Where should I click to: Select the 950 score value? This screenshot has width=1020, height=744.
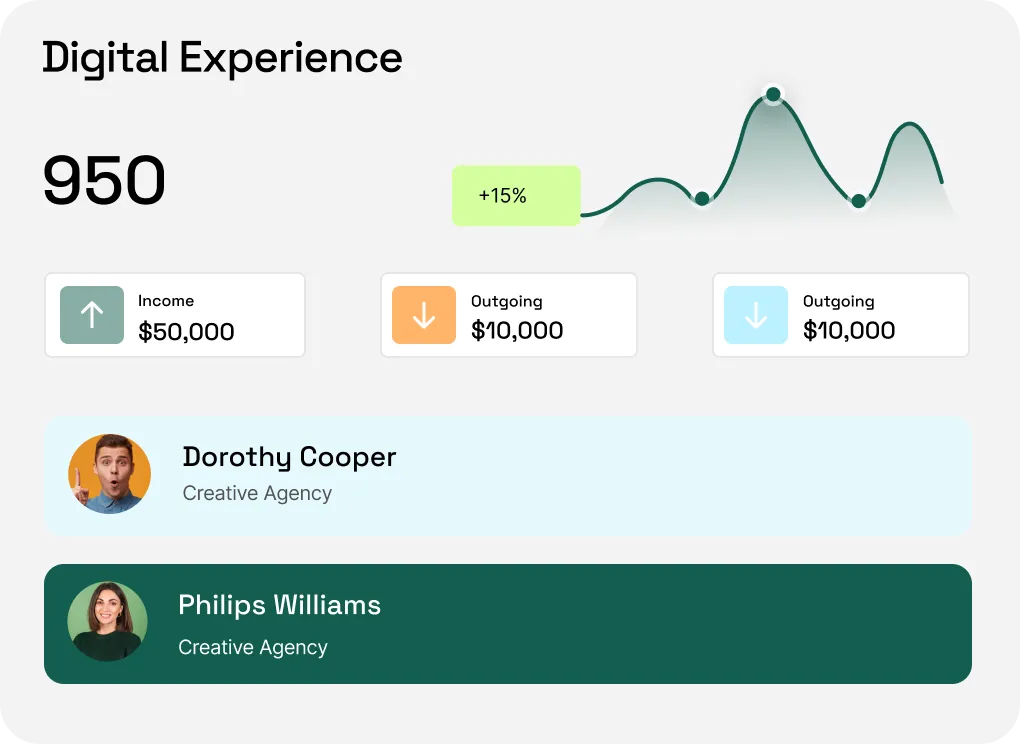coord(104,181)
